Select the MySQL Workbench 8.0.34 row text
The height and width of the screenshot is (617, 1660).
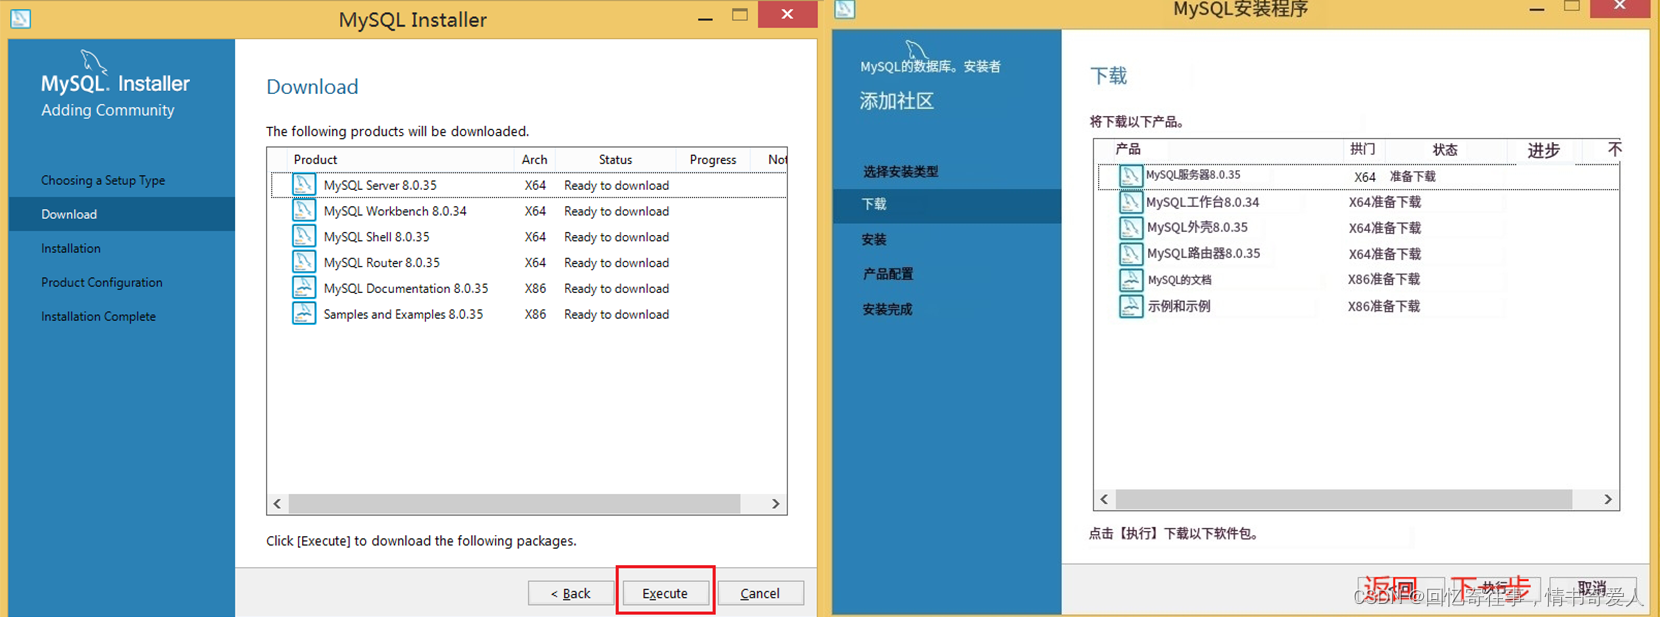[x=395, y=211]
